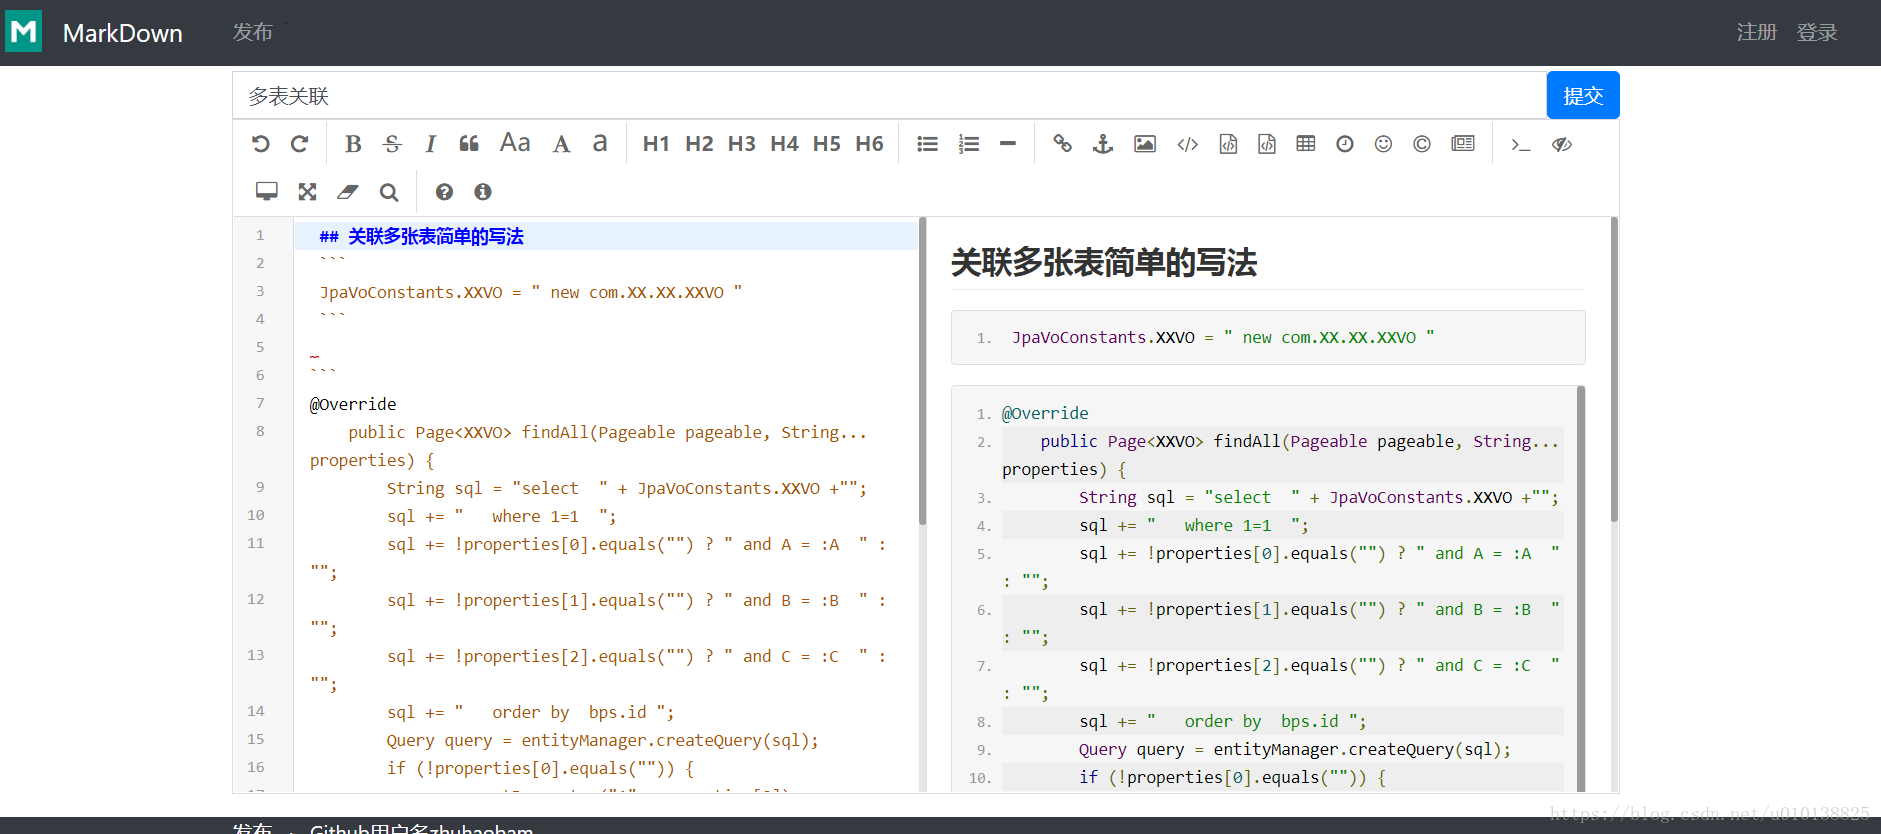Image resolution: width=1881 pixels, height=834 pixels.
Task: Clear editor content with eraser icon
Action: click(x=348, y=191)
